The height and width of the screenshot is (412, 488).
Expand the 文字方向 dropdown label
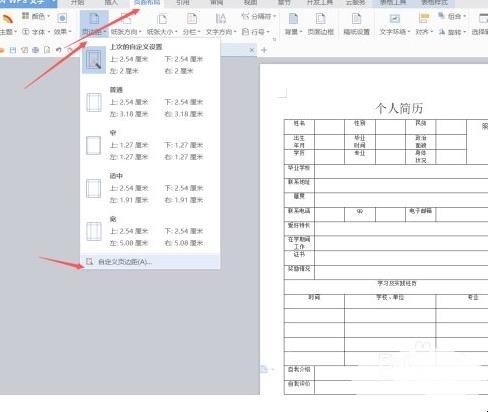coord(221,32)
